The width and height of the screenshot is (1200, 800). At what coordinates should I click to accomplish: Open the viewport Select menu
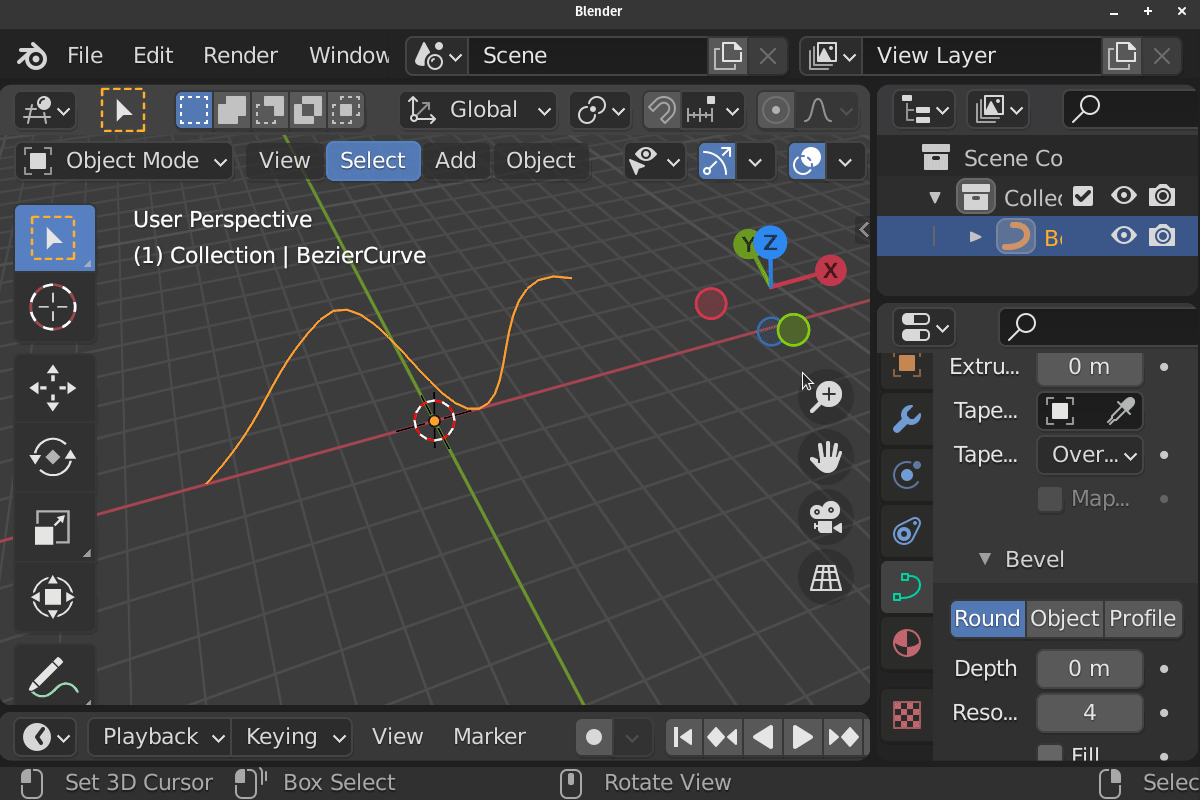pos(373,161)
